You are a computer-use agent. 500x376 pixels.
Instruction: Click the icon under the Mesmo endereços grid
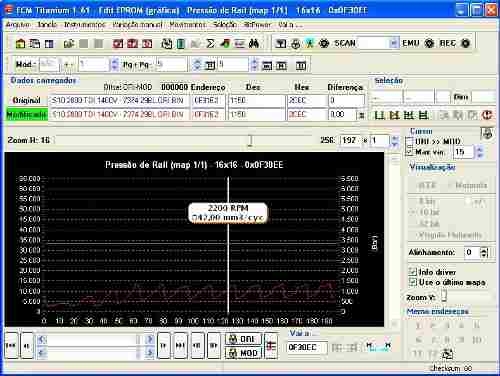coord(447,353)
